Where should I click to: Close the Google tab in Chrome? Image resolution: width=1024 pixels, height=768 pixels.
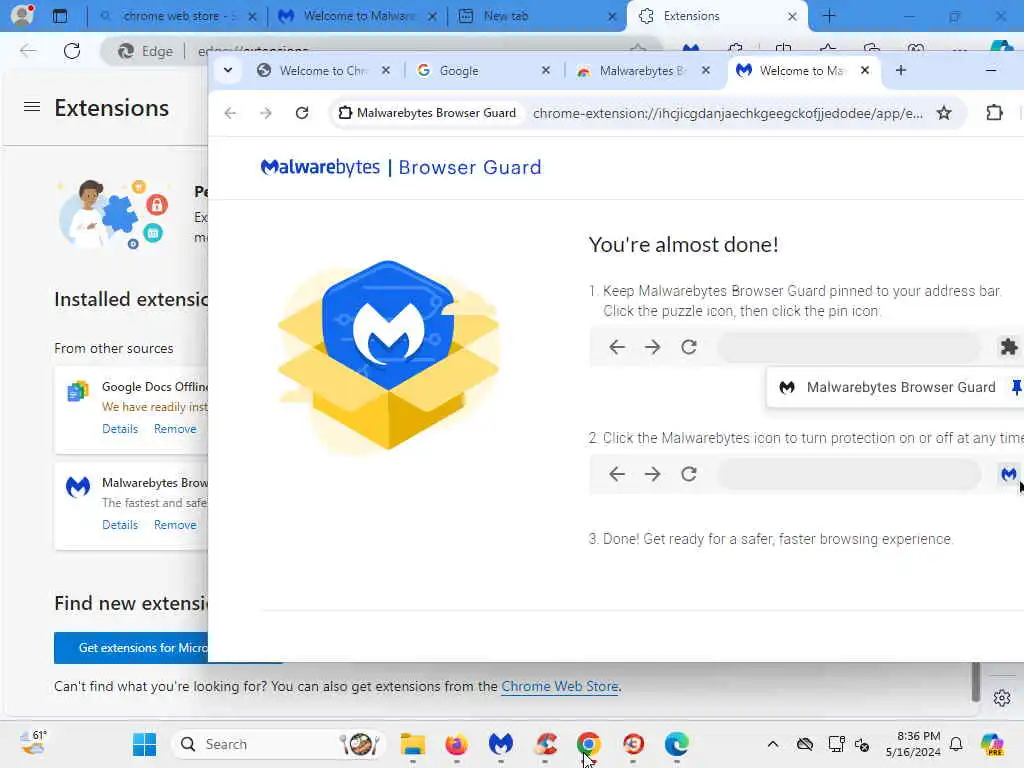pyautogui.click(x=546, y=70)
